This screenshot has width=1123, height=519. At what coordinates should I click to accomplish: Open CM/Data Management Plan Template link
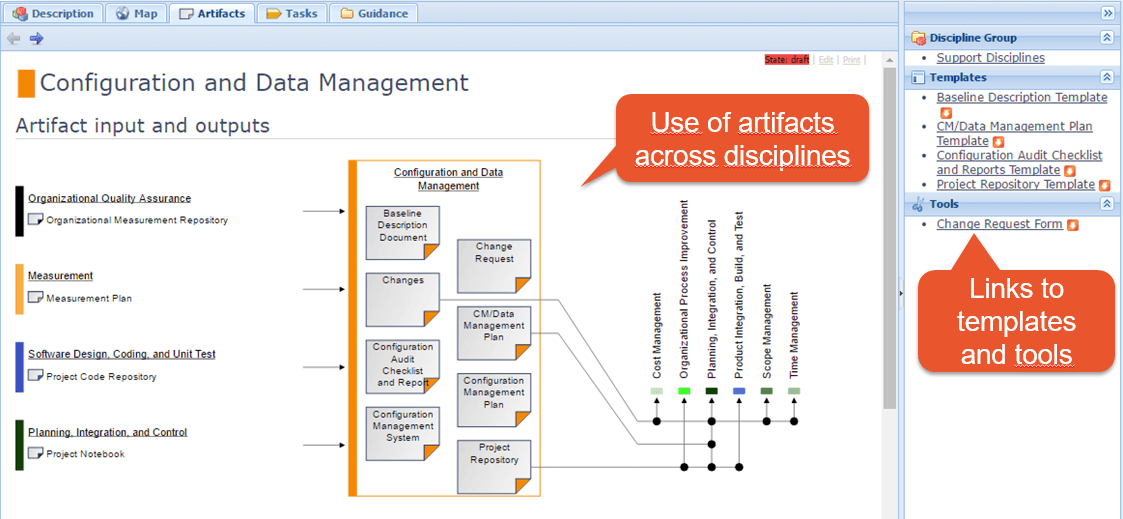1015,134
